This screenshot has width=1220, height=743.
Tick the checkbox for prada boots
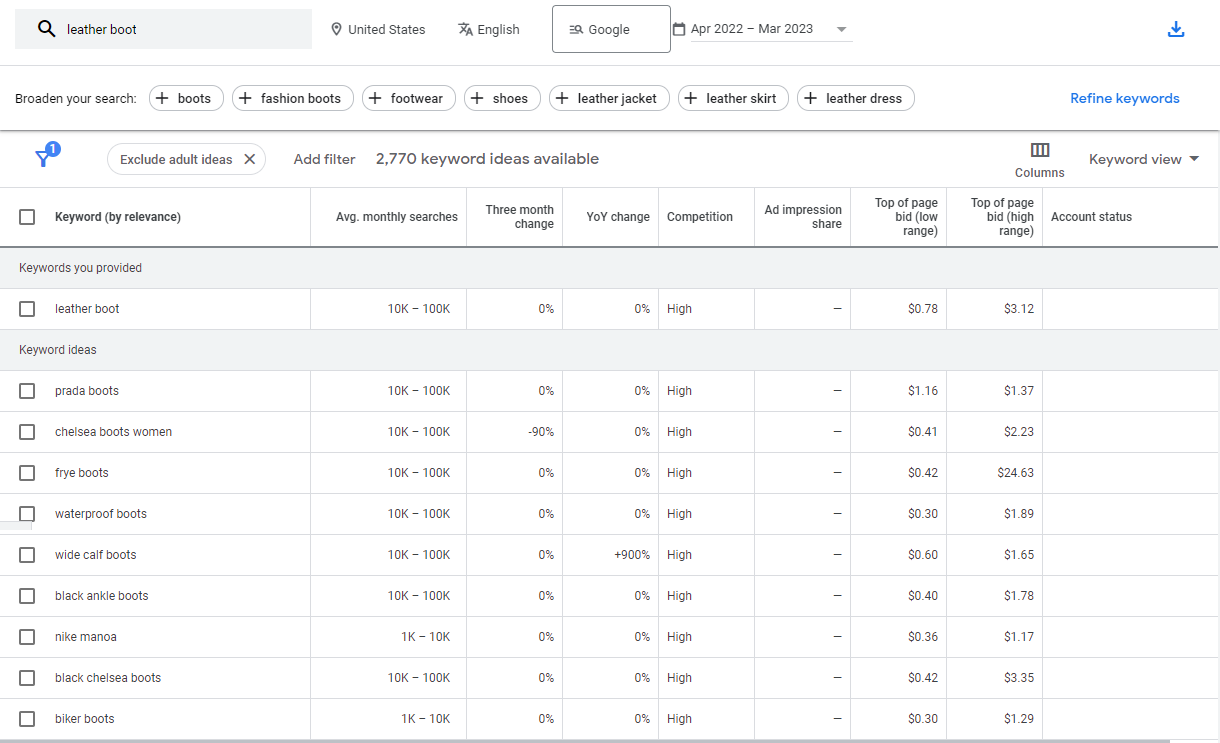(x=27, y=391)
